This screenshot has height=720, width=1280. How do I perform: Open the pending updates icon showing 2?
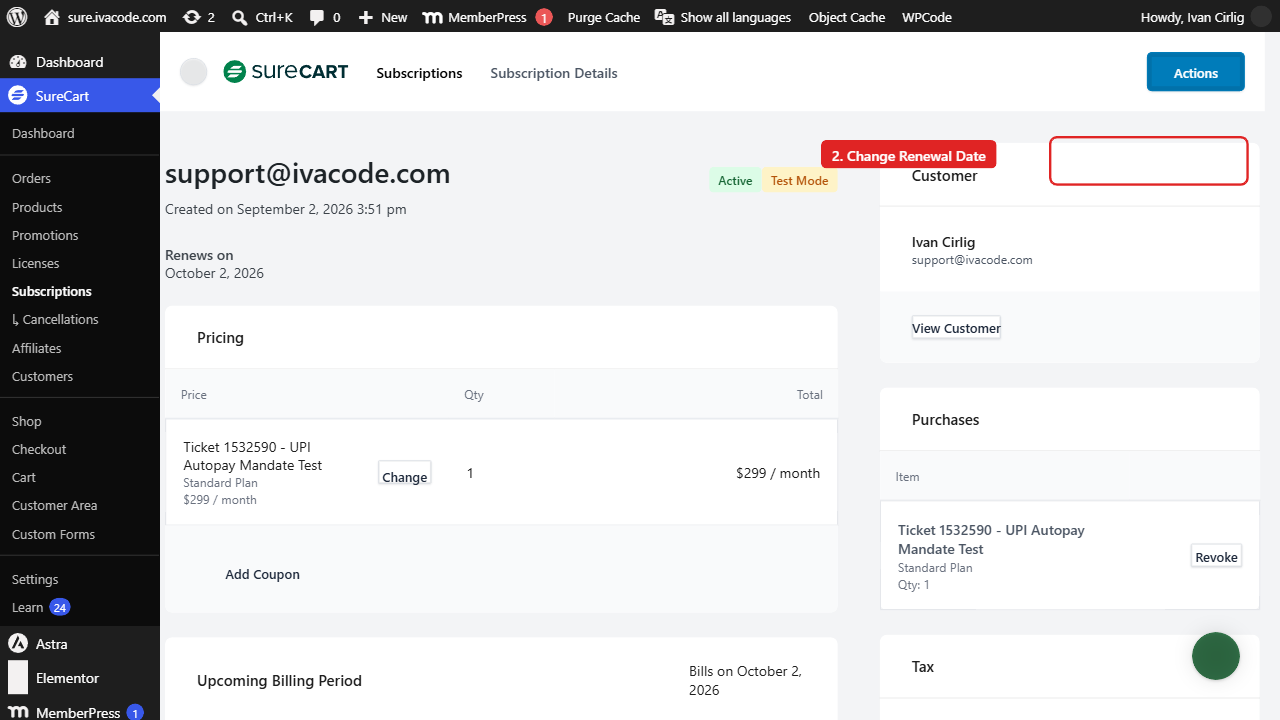[198, 17]
